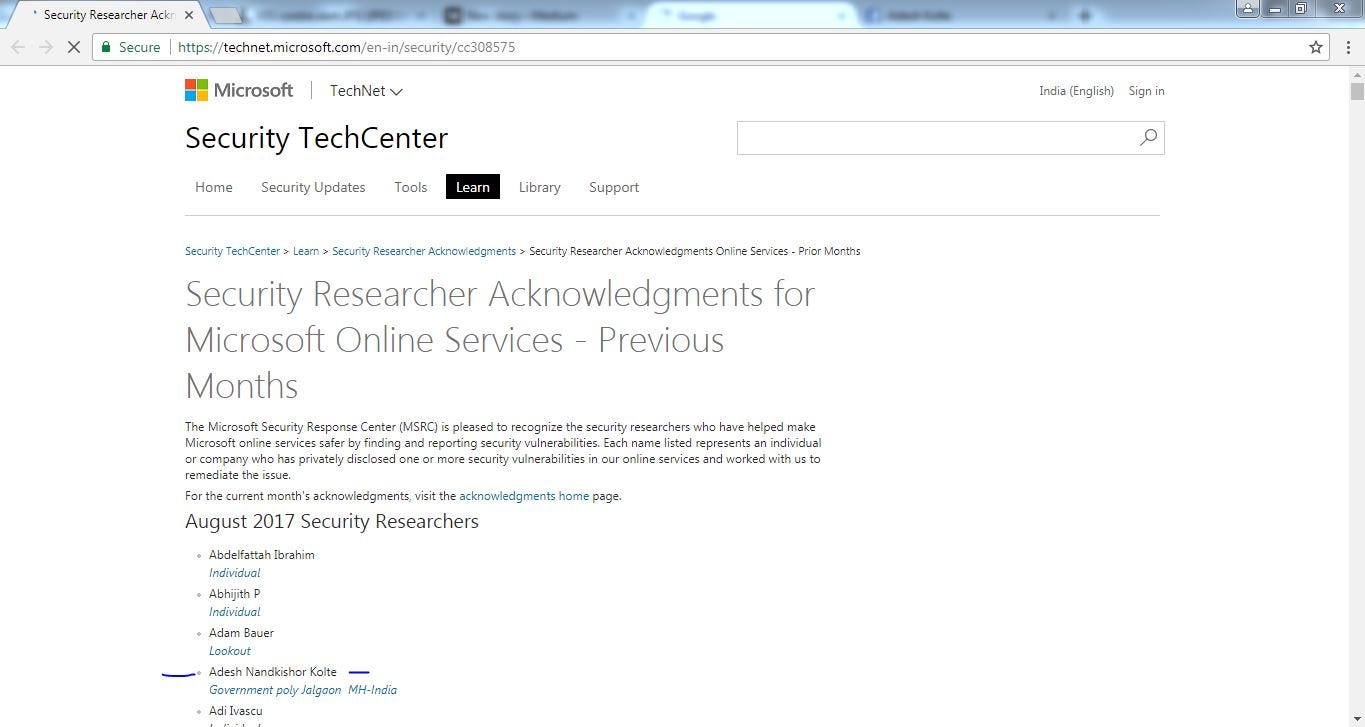Open the acknowledgments home link
Screen dimensions: 1365x727
click(x=524, y=496)
